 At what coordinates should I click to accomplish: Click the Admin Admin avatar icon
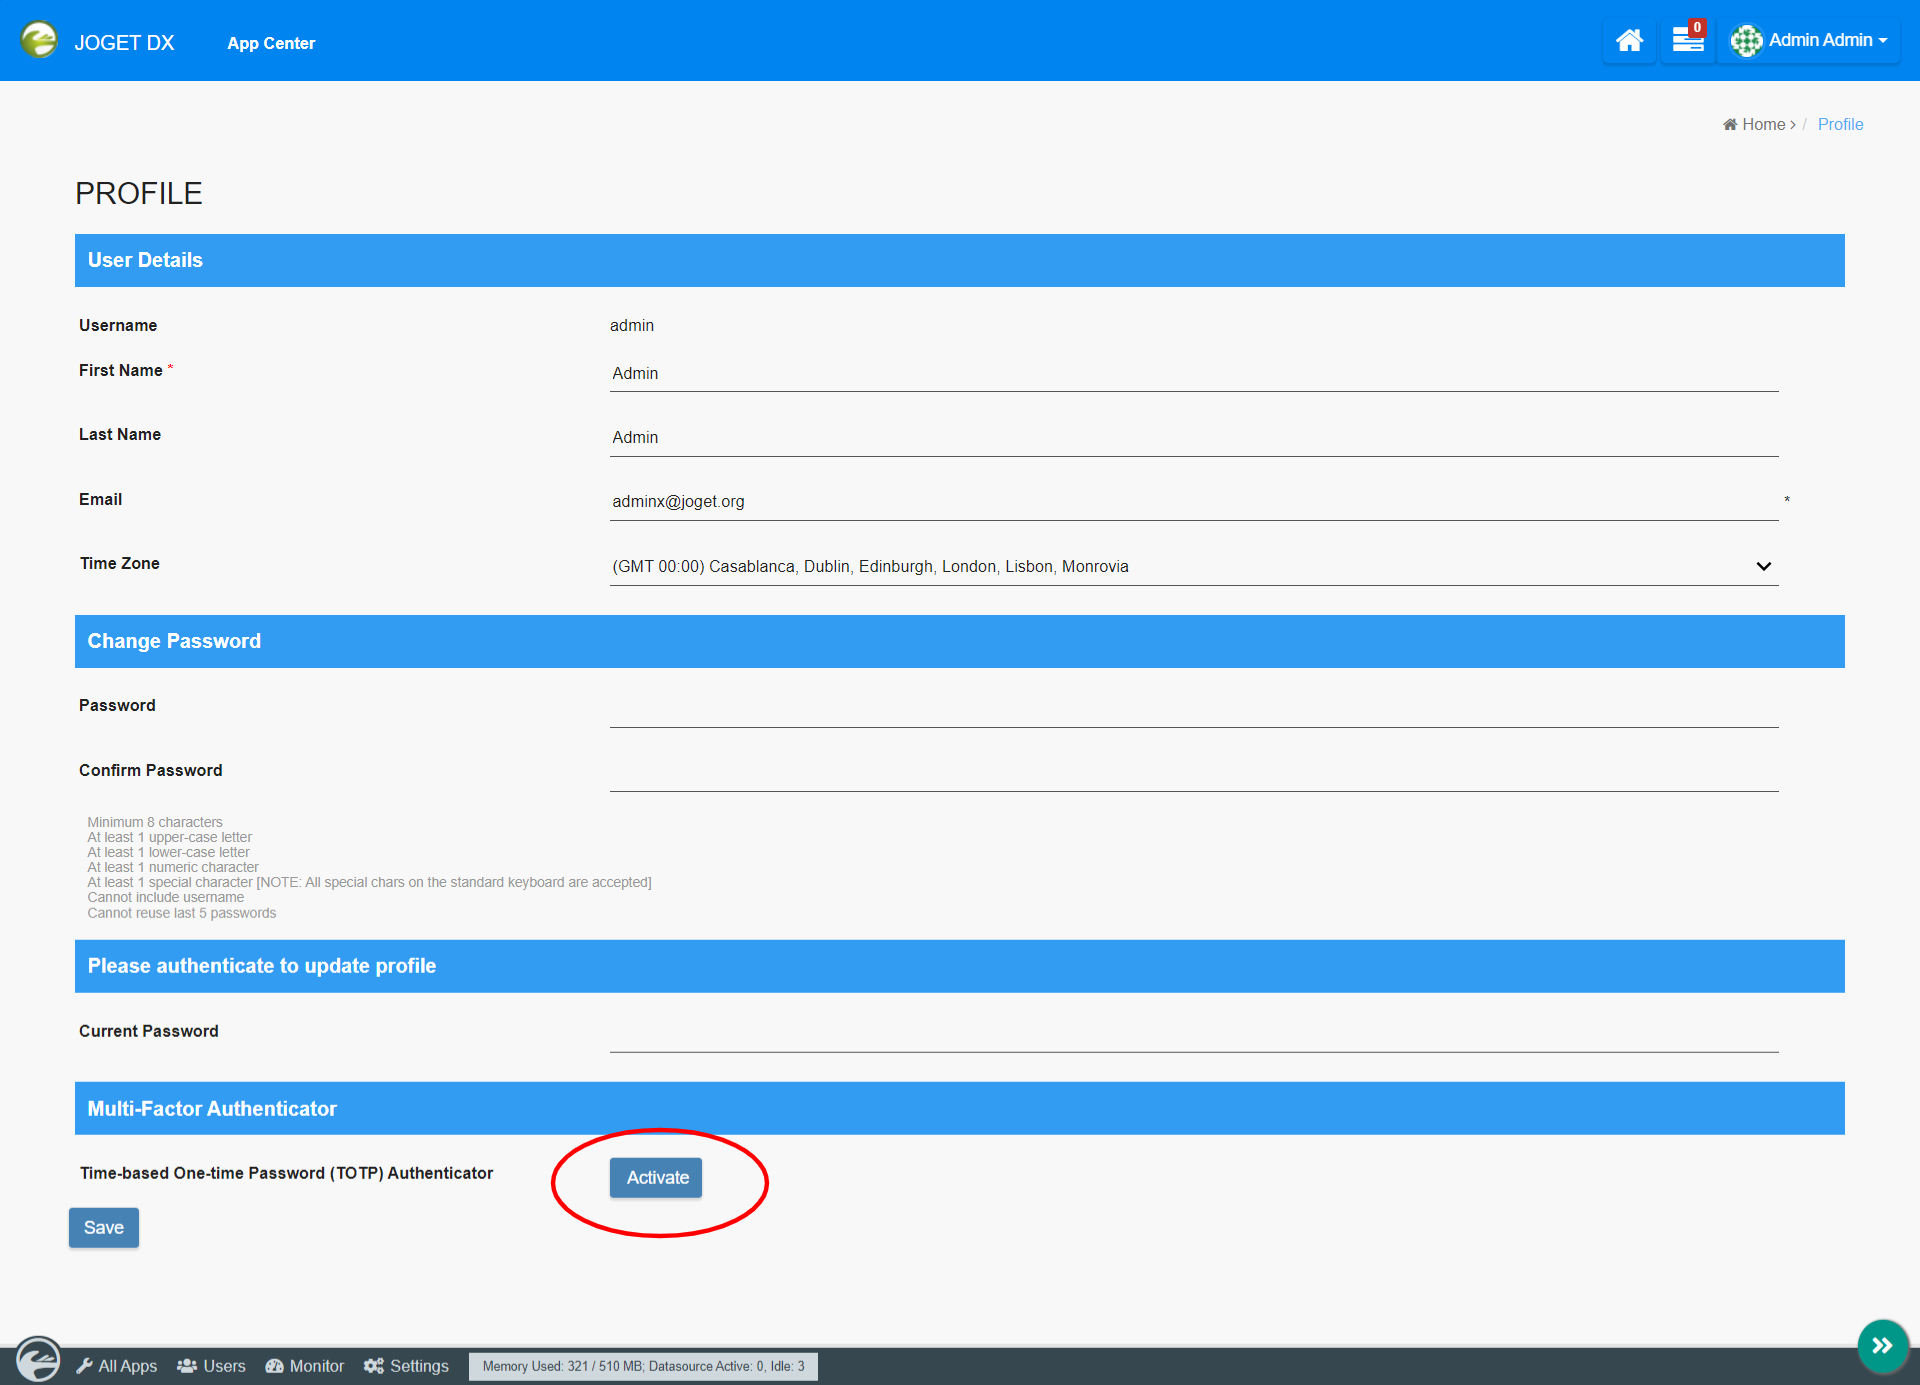pos(1746,41)
